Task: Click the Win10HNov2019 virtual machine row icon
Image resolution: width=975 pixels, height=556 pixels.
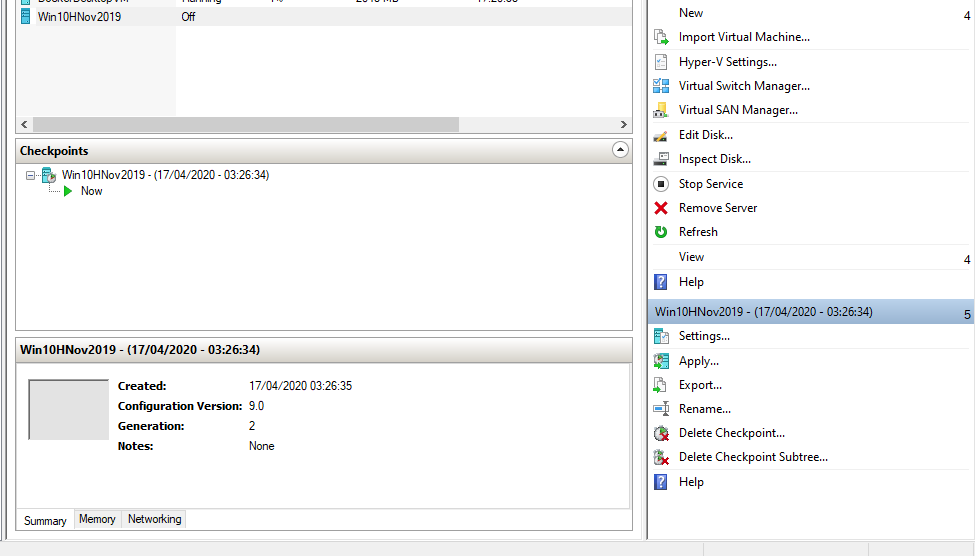Action: pyautogui.click(x=25, y=17)
